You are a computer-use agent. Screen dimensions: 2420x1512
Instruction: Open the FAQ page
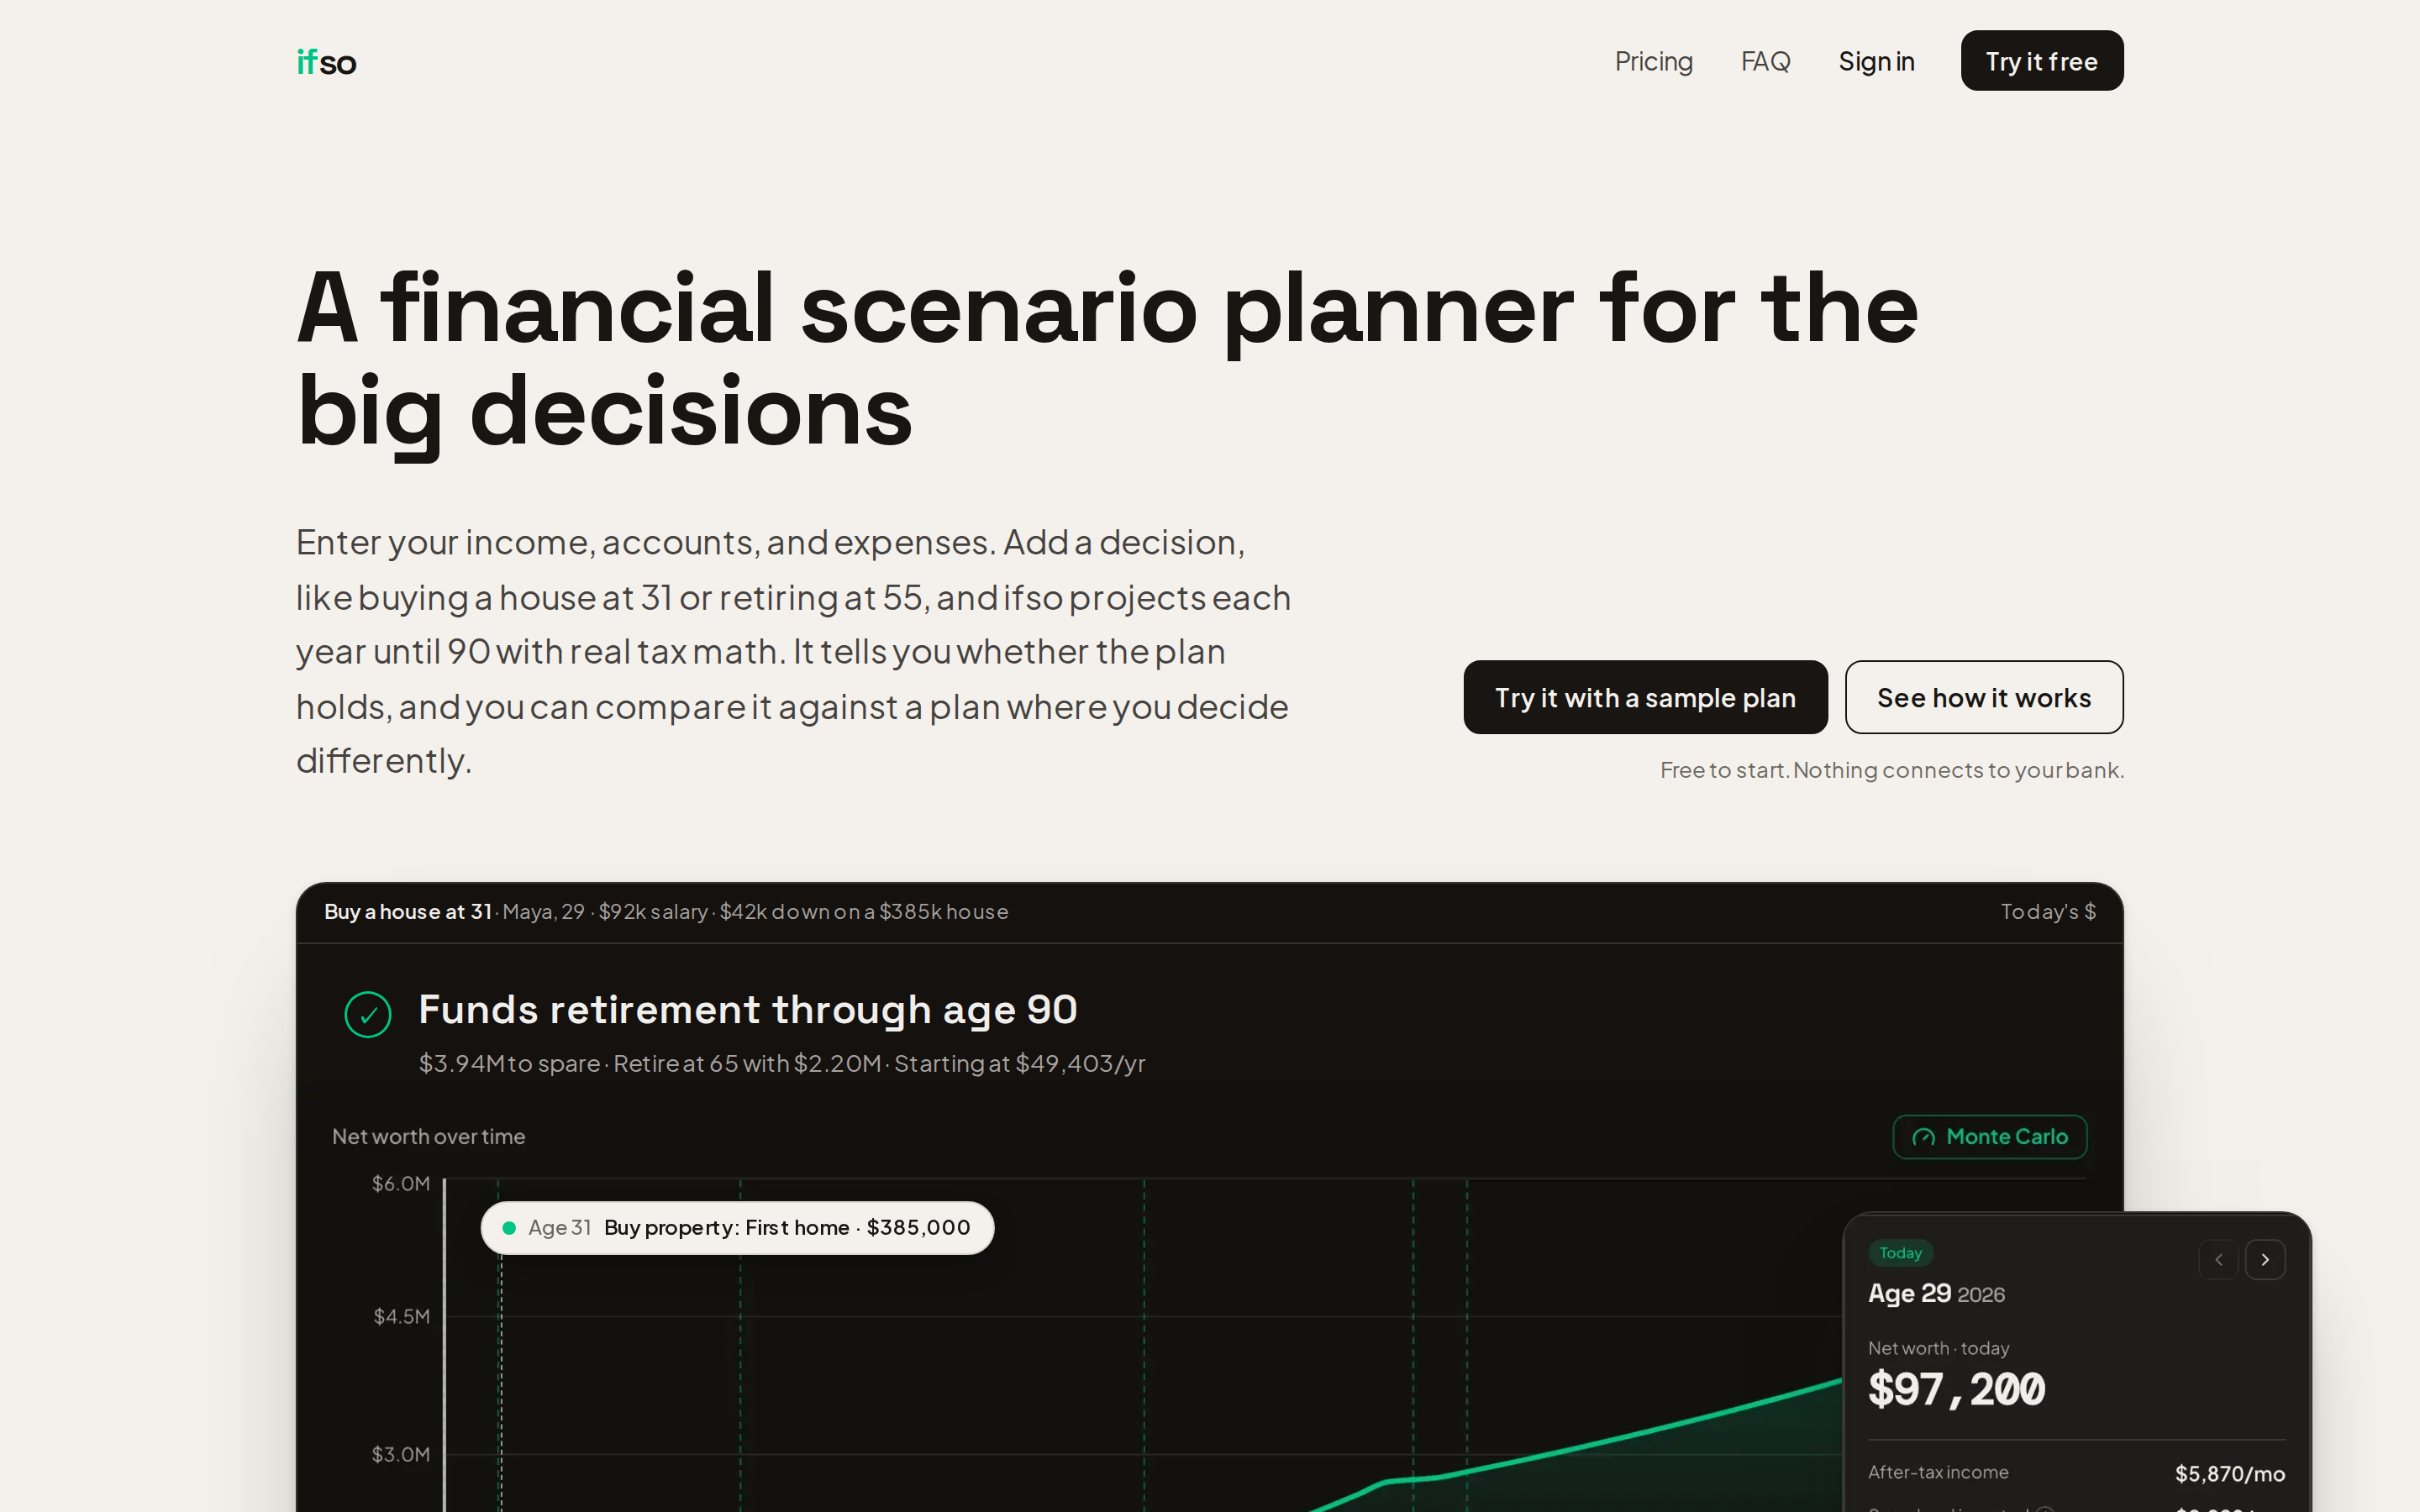[x=1765, y=62]
